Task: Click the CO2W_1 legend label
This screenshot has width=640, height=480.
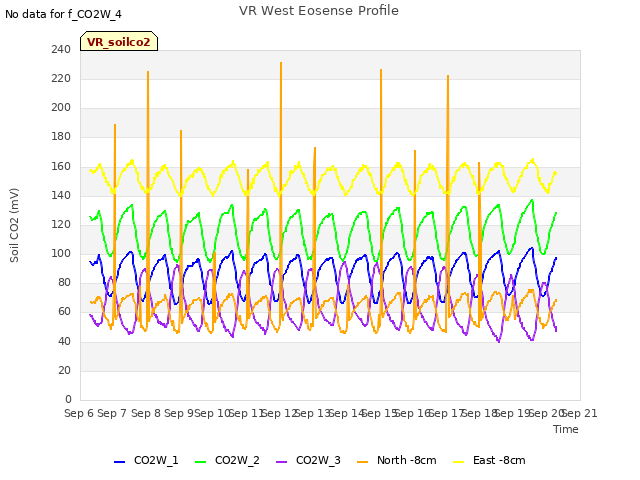Action: tap(156, 460)
